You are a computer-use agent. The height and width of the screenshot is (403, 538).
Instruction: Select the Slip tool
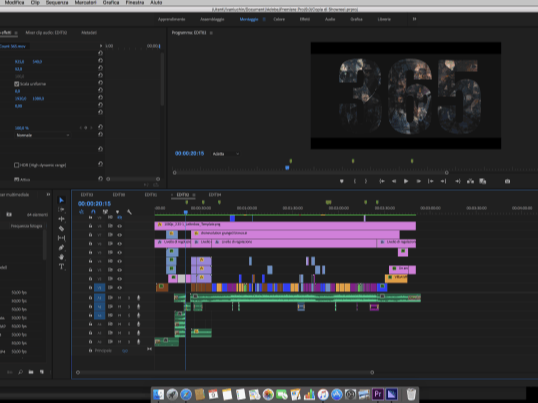click(61, 238)
